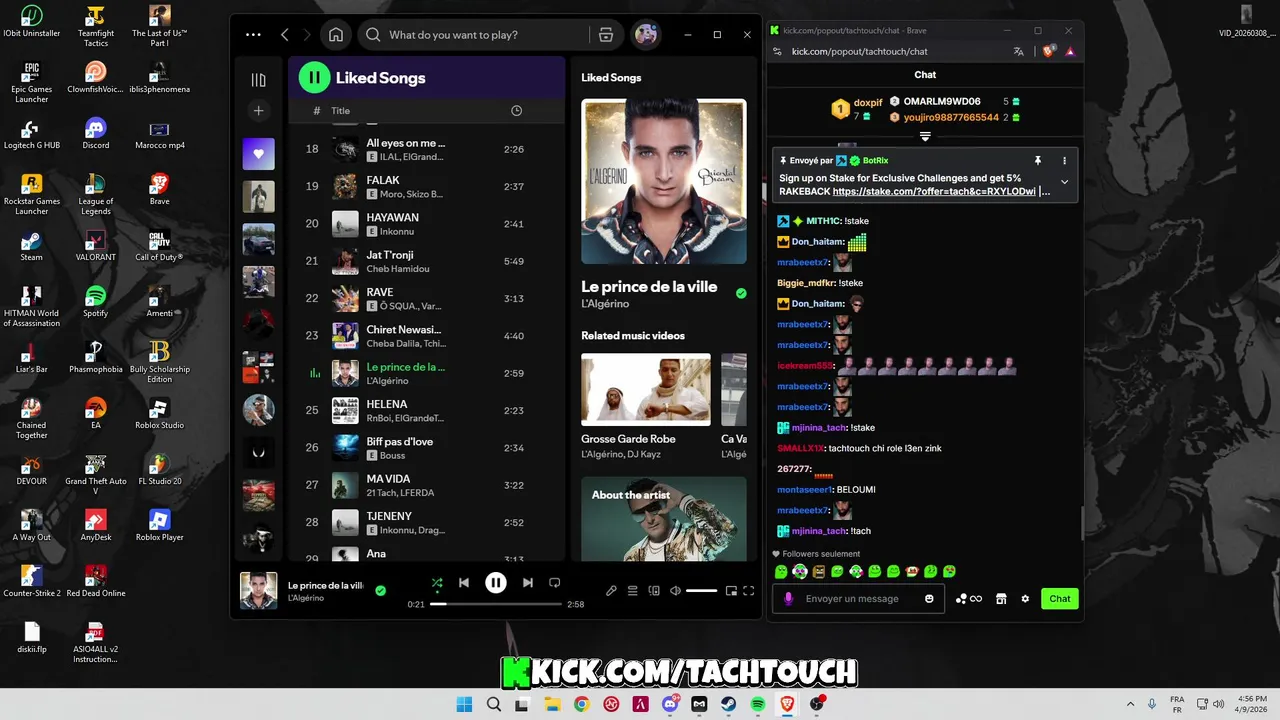
Task: Select the song HELENA
Action: point(426,411)
